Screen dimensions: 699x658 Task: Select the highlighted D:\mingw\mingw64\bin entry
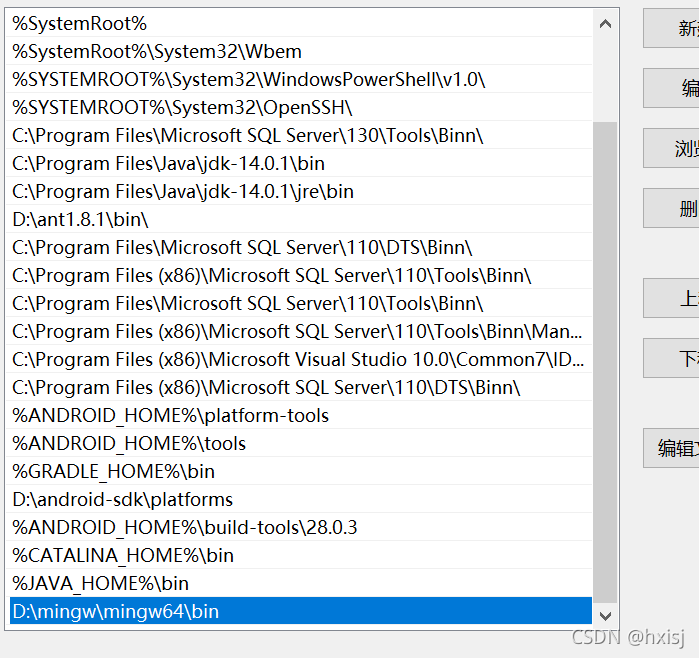[300, 611]
